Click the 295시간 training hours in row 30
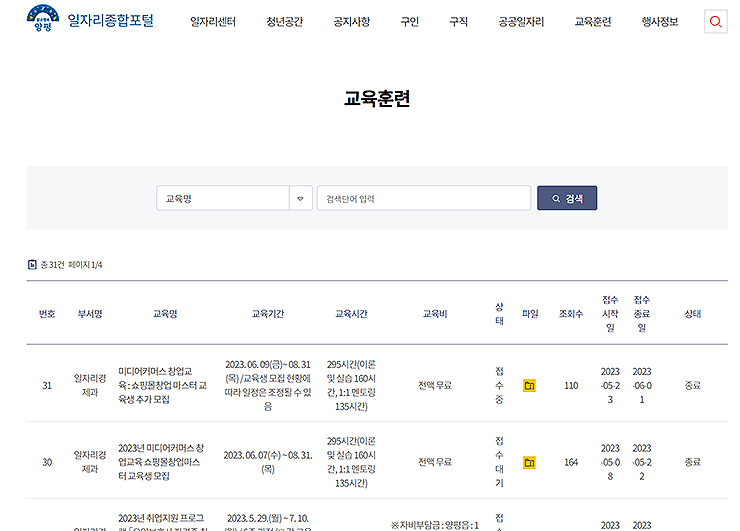Image resolution: width=740 pixels, height=531 pixels. pyautogui.click(x=351, y=463)
